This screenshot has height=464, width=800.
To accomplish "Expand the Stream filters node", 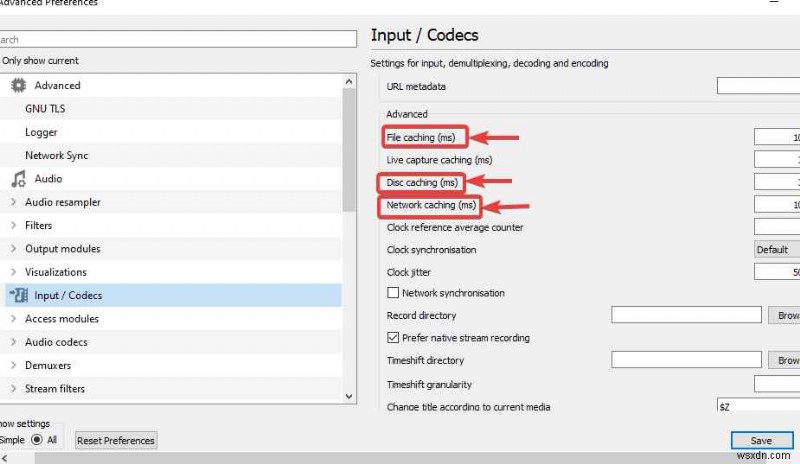I will [x=13, y=389].
